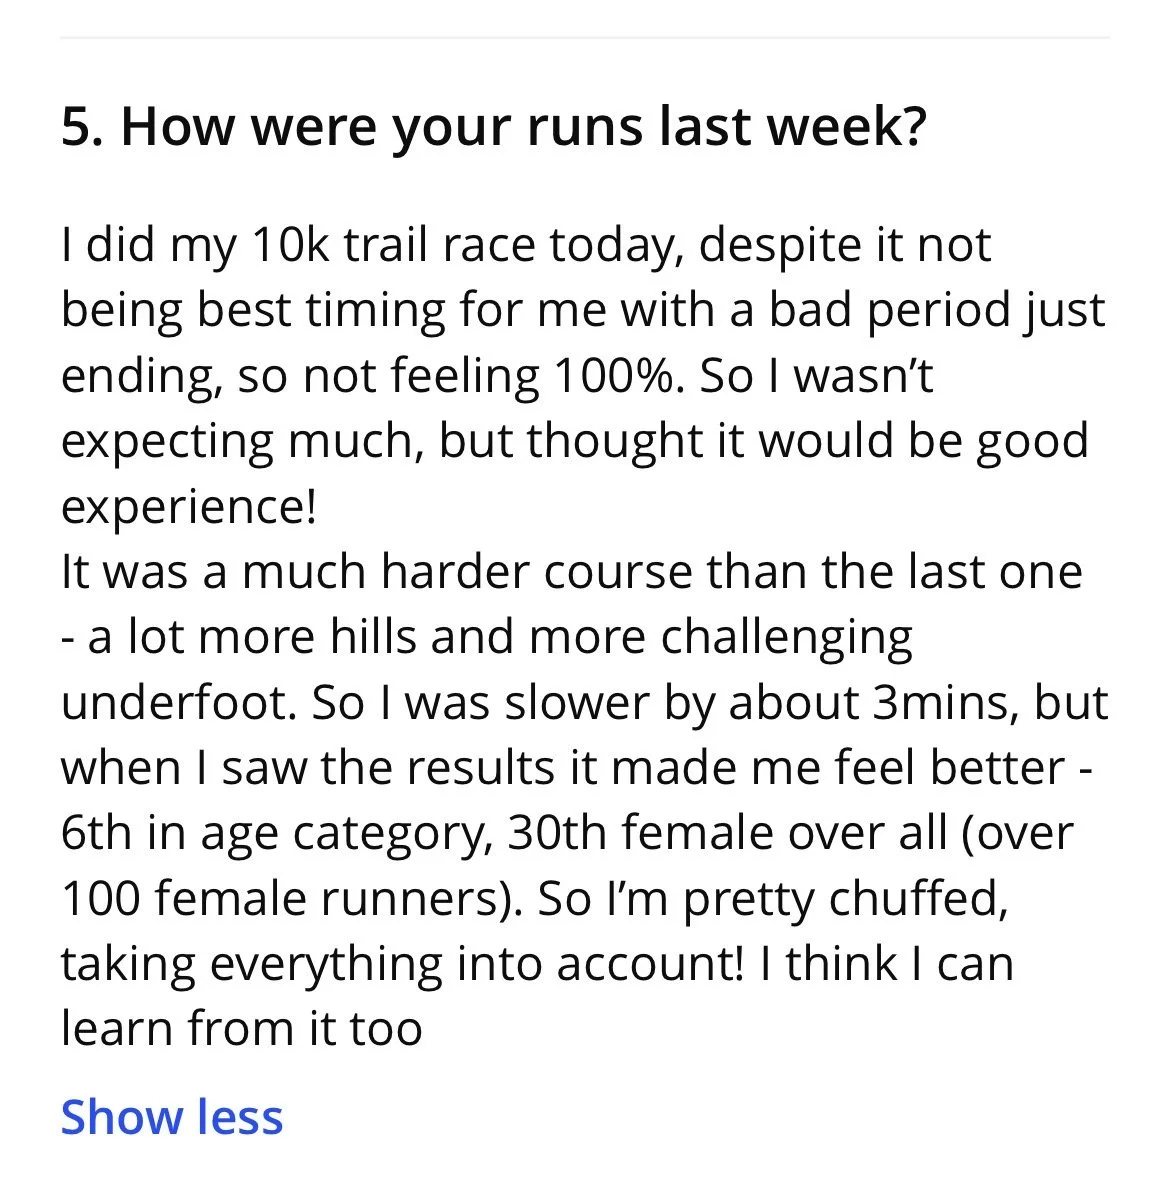
Task: Click the line starting with 'underfoot.'
Action: coord(585,702)
